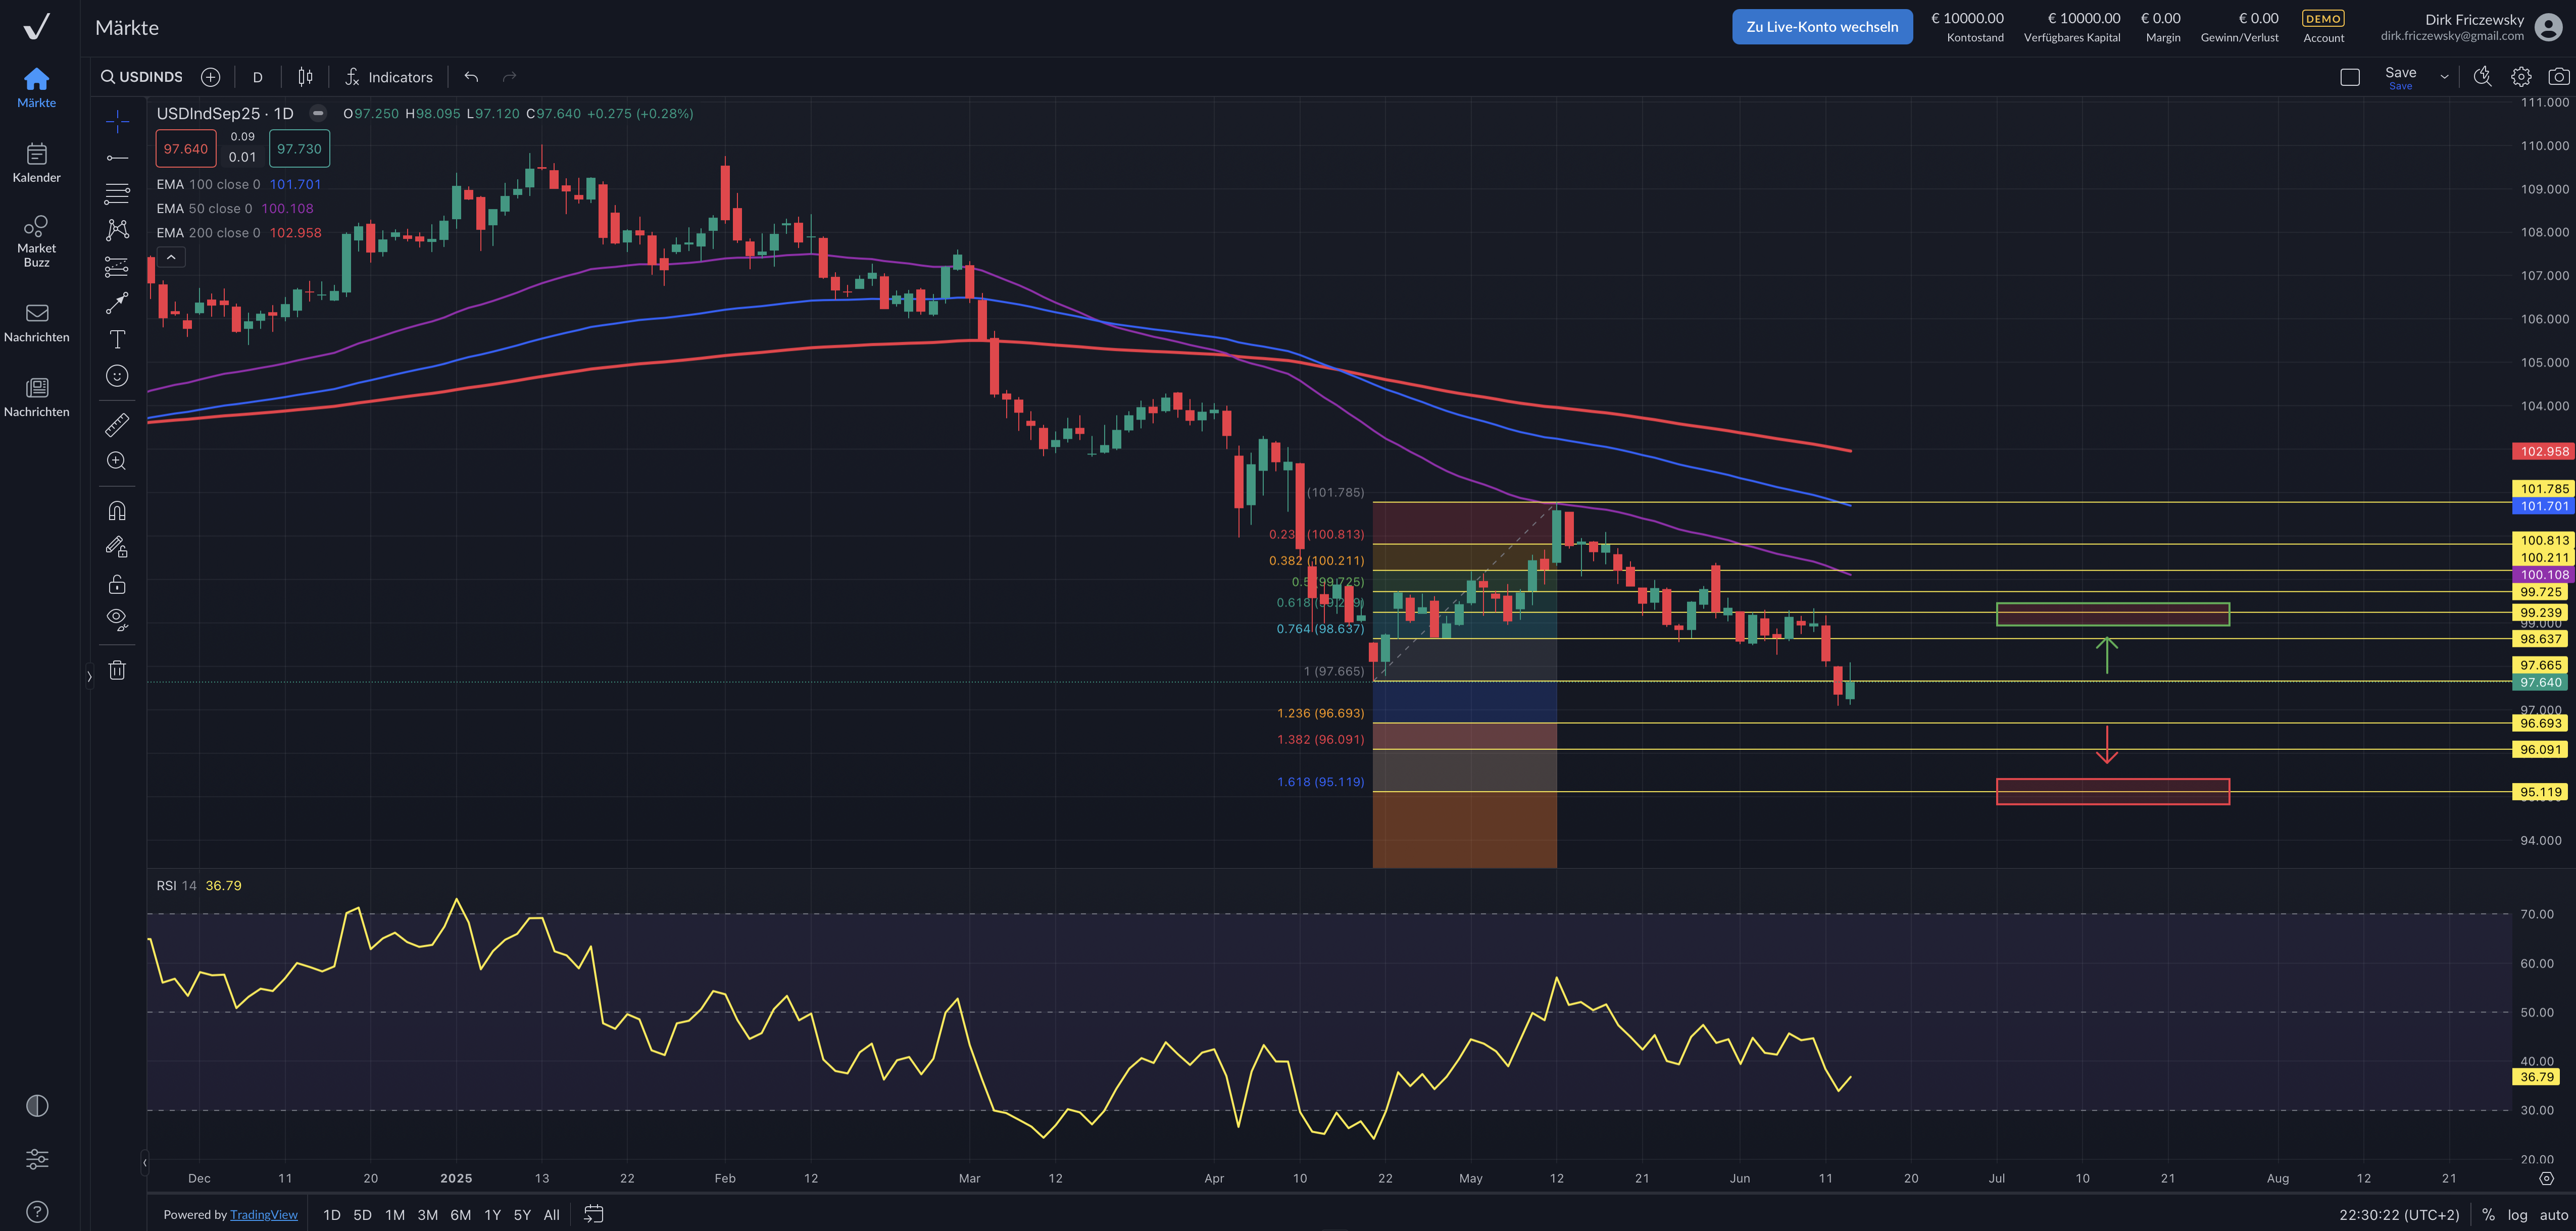Hide all drawings using the eye icon

[117, 618]
